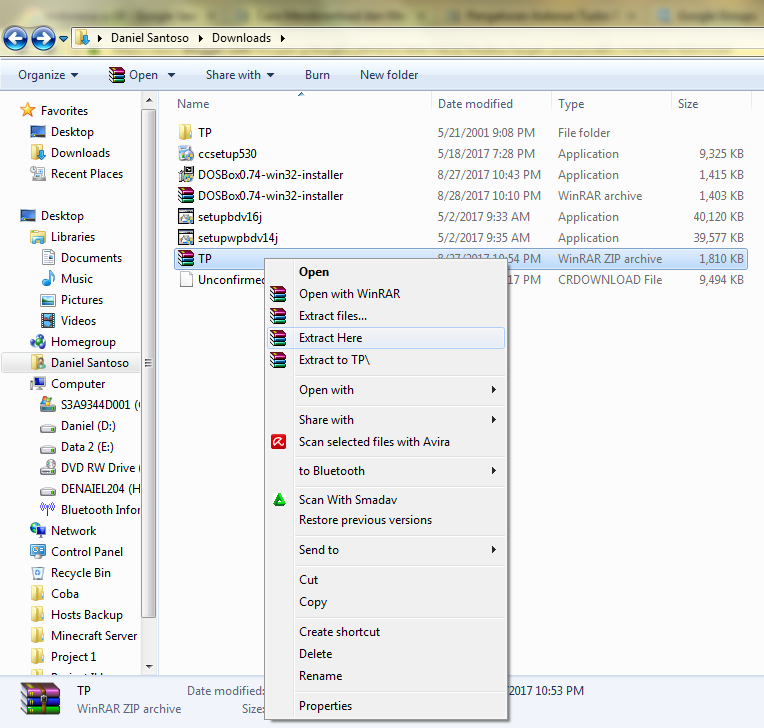Click the red Avira scan icon
Screen dimensions: 764x728
tap(278, 442)
